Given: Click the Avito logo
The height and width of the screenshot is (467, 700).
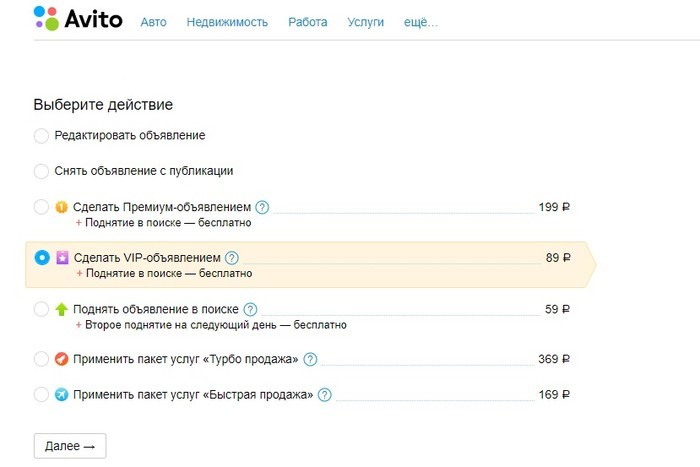Looking at the screenshot, I should [x=78, y=18].
